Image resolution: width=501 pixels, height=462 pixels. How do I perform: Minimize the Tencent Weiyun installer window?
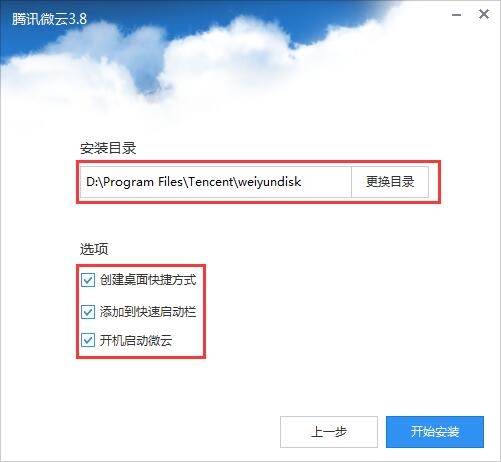point(456,15)
